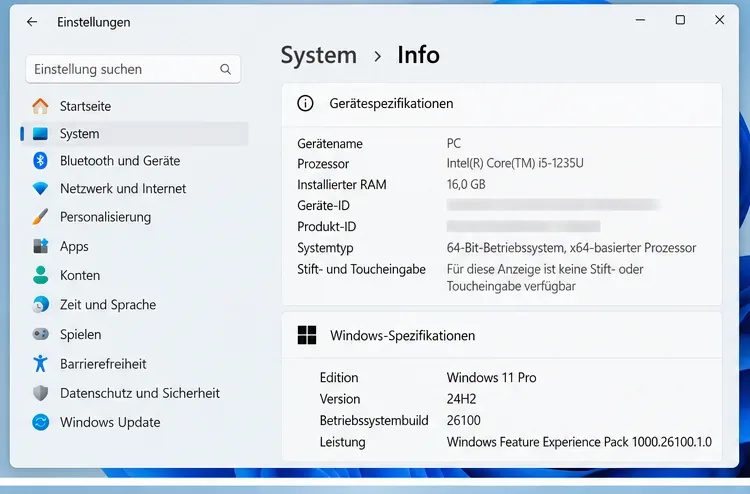Click the version value 24H2
The image size is (750, 494).
[x=461, y=399]
